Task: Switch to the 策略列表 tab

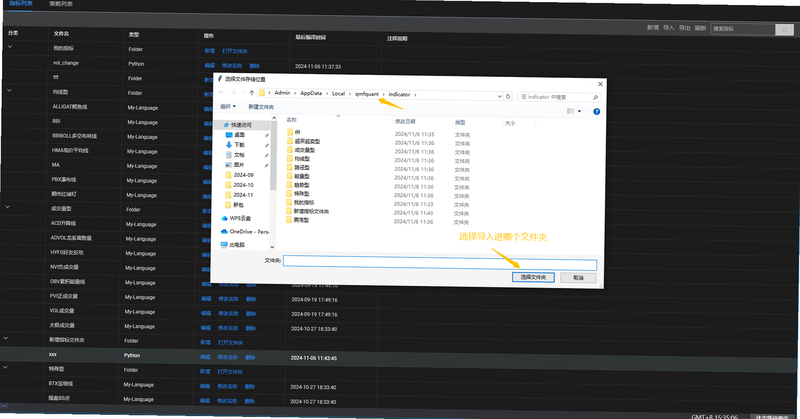Action: pos(61,4)
